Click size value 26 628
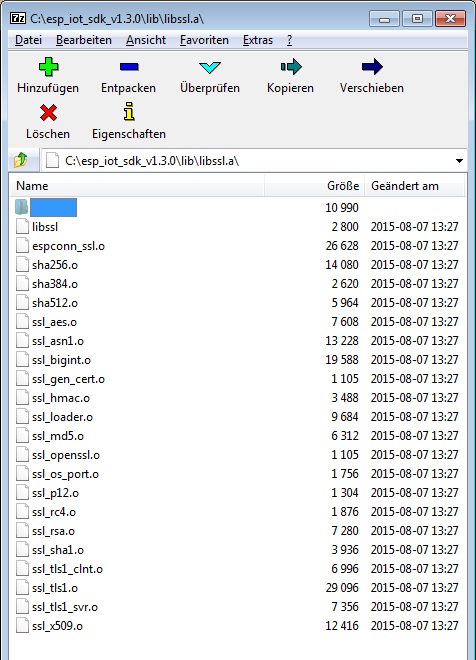476x660 pixels. coord(342,246)
